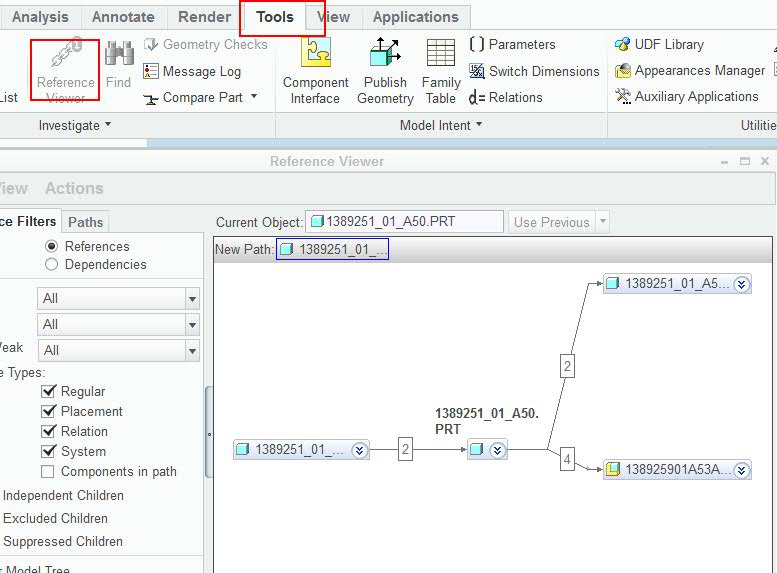
Task: Click the panel collapse handle beside filters
Action: (209, 434)
